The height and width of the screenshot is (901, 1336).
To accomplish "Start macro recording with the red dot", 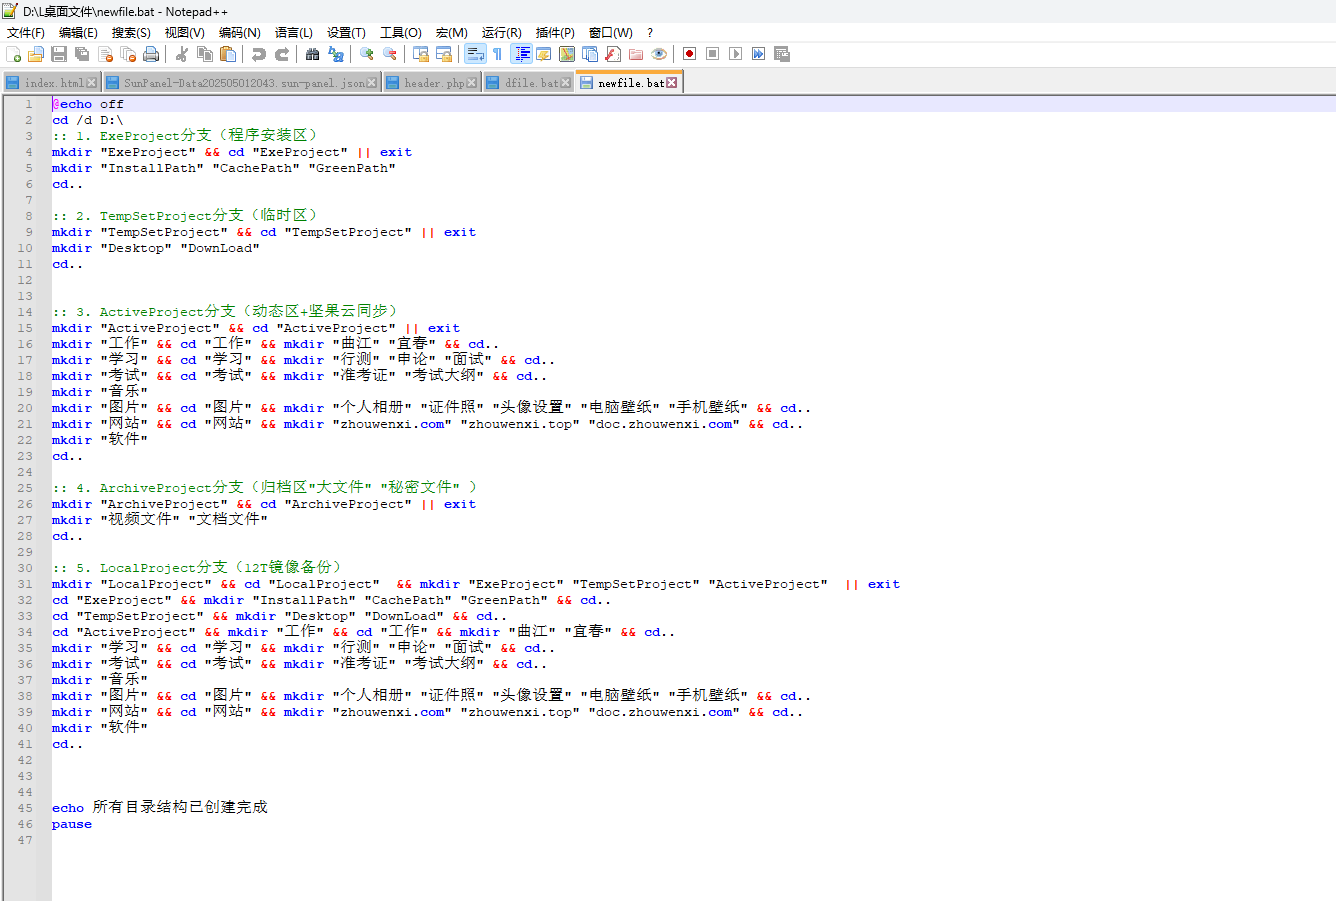I will 689,54.
